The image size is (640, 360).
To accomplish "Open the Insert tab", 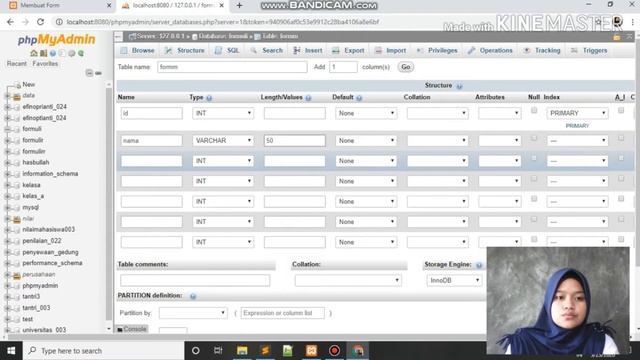I will (308, 51).
